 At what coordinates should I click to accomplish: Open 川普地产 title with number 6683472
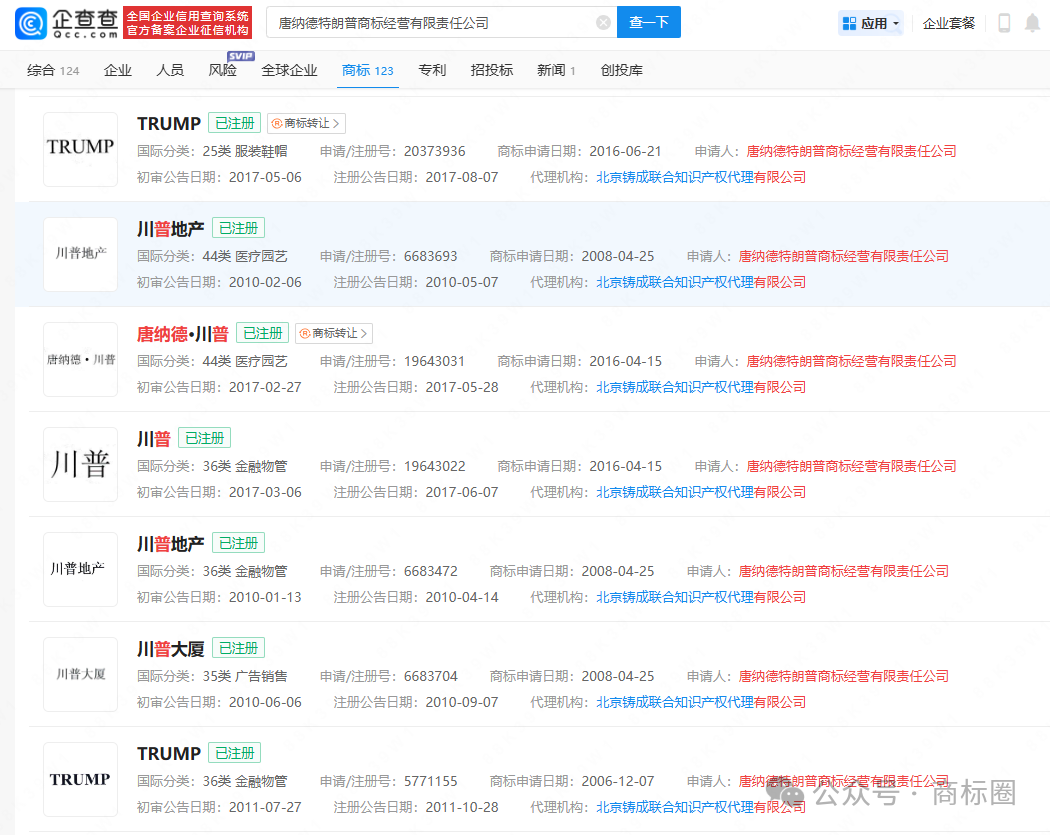coord(170,544)
